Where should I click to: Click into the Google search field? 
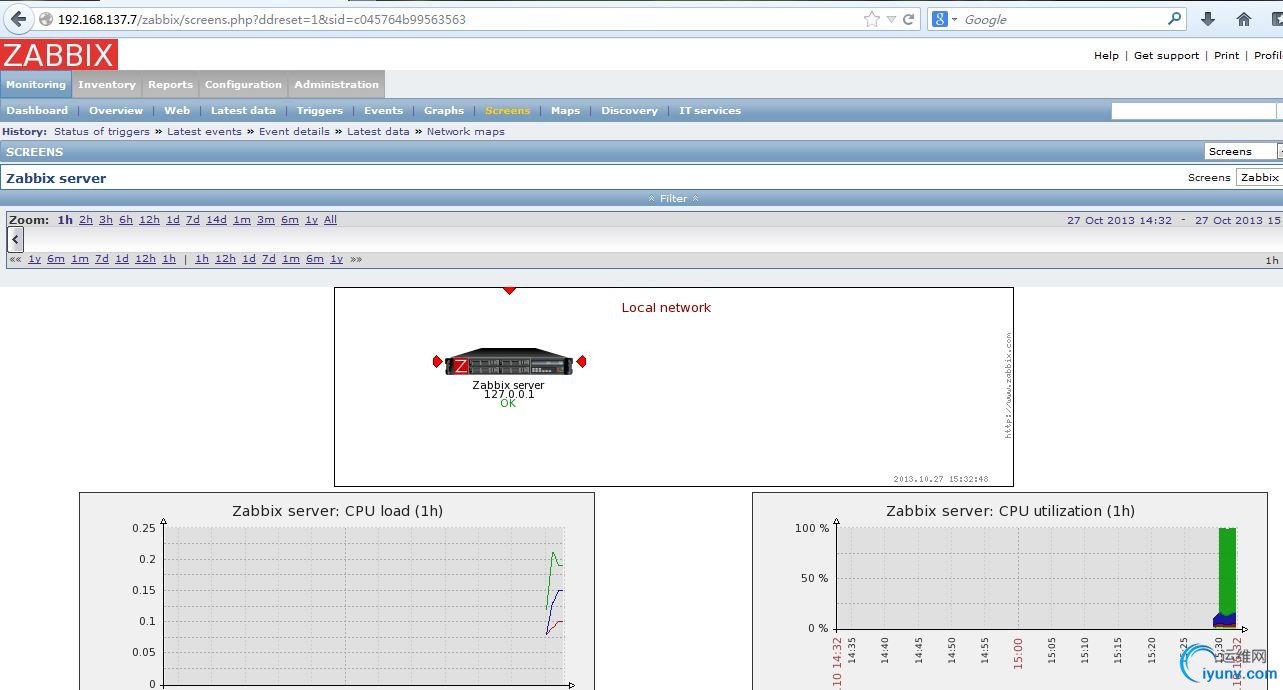coord(1062,19)
